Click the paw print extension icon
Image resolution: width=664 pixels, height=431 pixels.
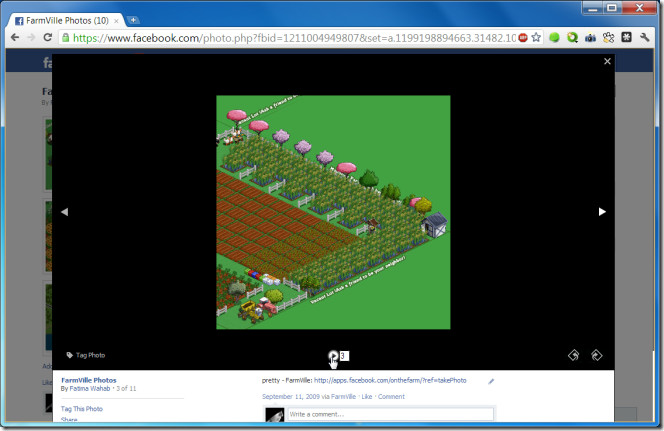[x=609, y=38]
